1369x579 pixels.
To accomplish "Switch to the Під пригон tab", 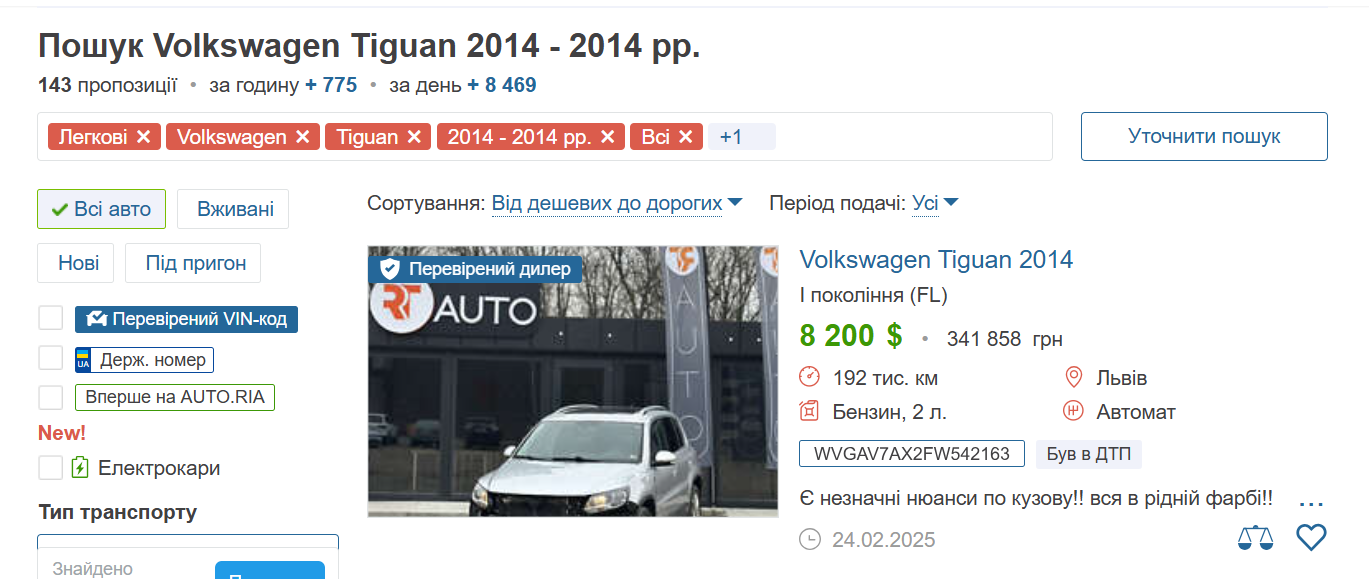I will [193, 263].
